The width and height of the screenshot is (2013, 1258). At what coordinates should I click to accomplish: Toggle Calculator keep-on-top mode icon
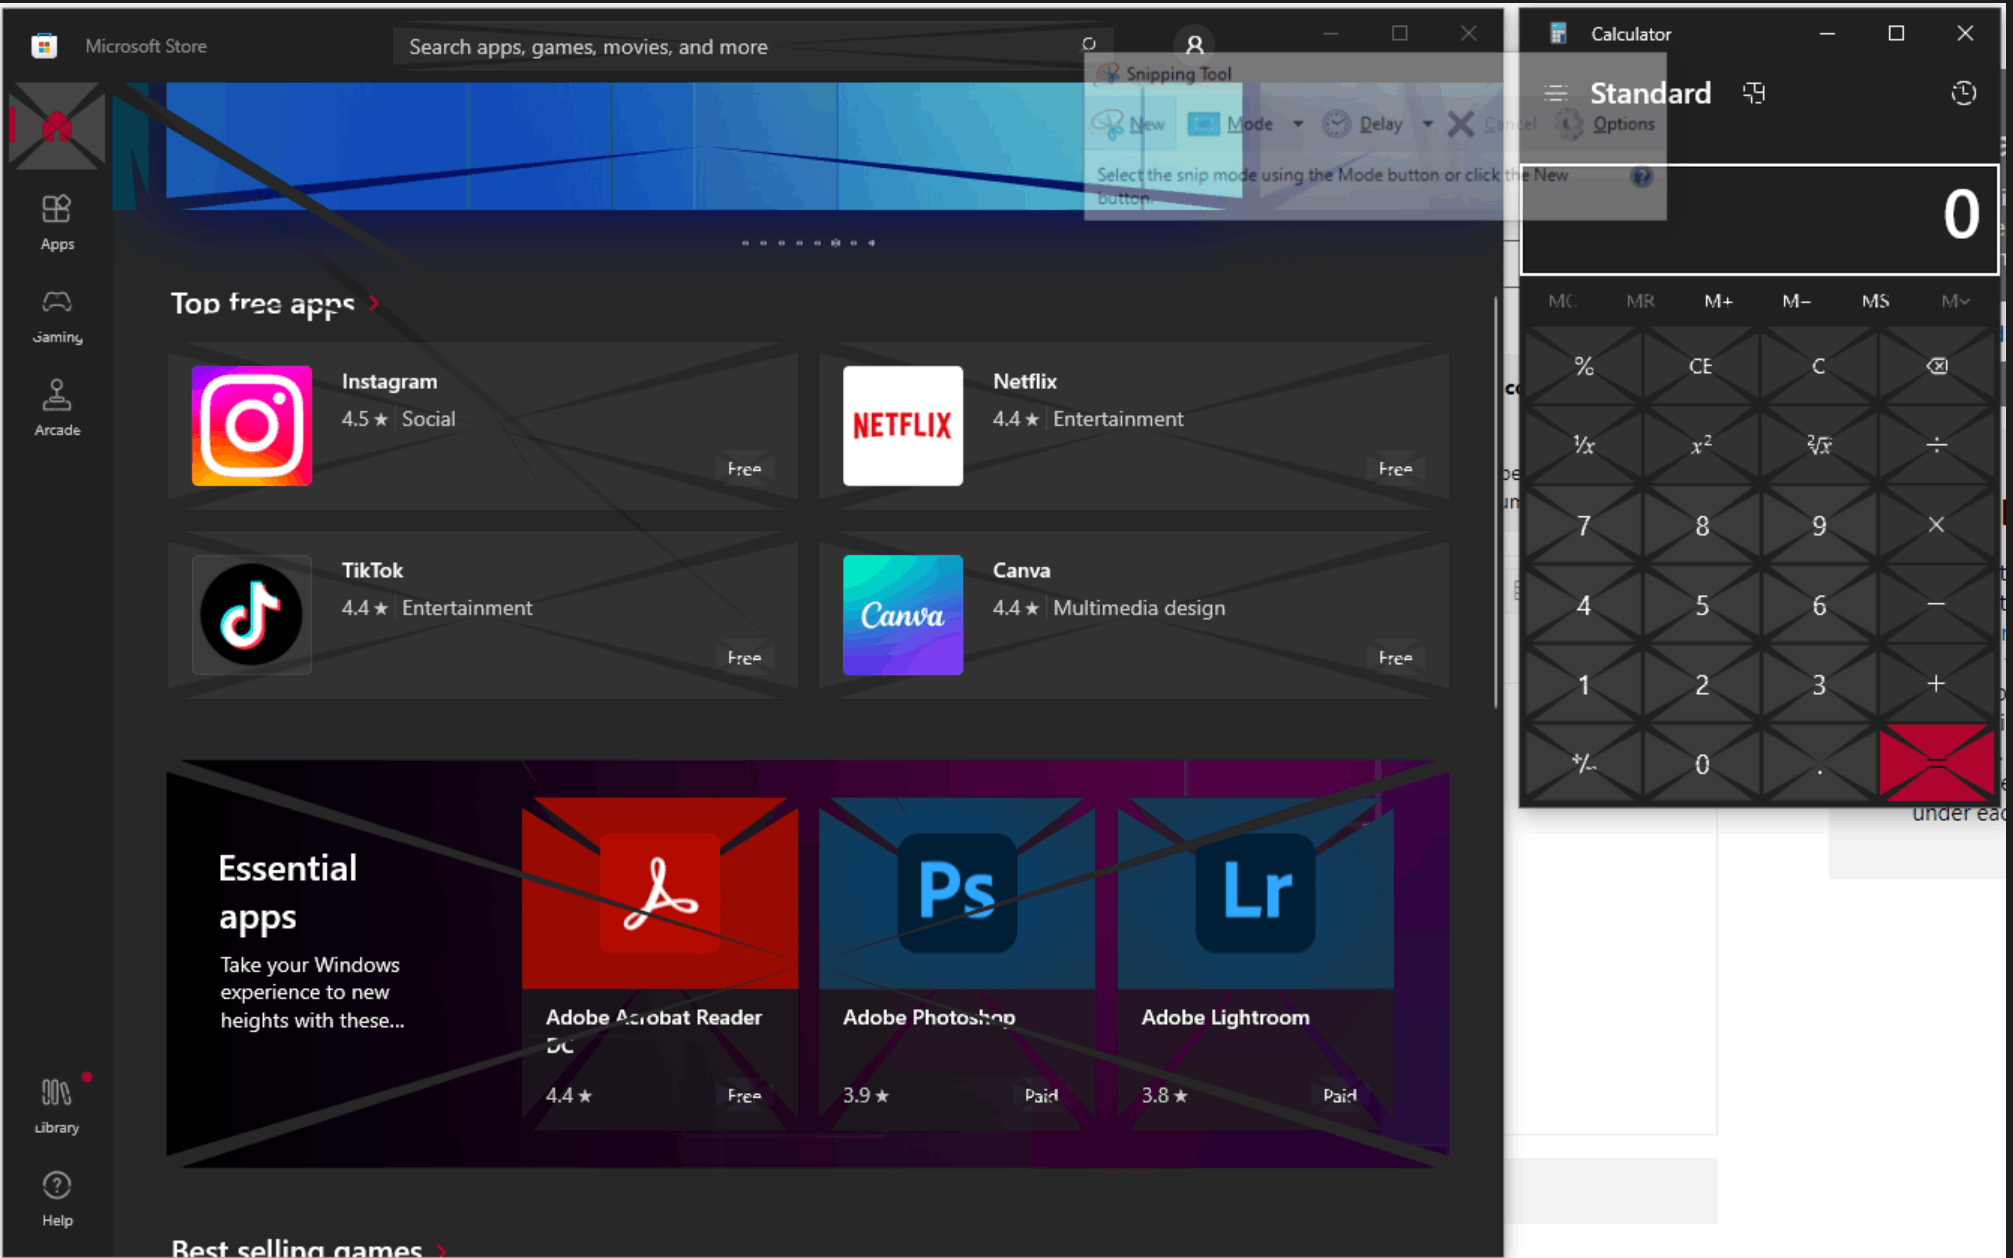[x=1754, y=93]
